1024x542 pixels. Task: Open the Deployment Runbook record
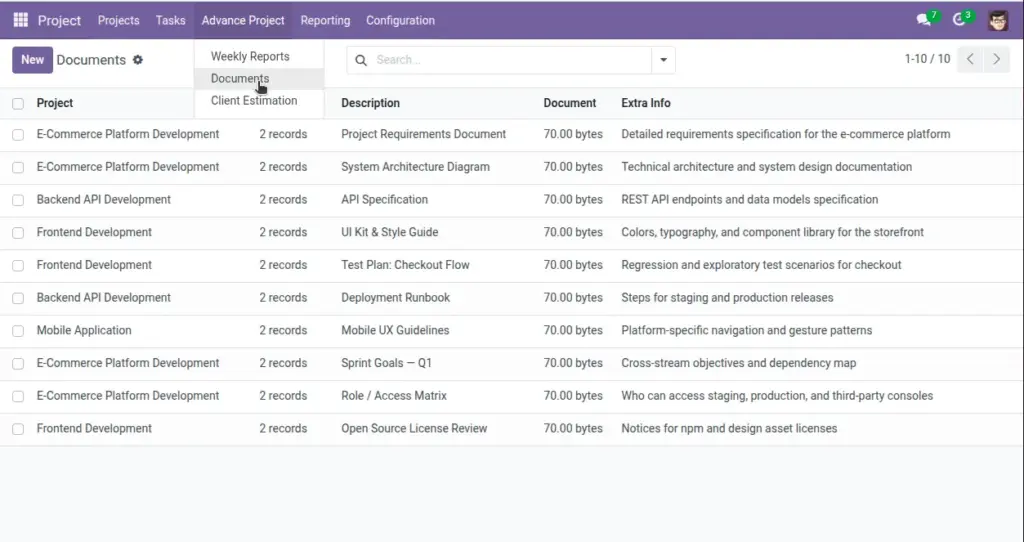coord(395,298)
